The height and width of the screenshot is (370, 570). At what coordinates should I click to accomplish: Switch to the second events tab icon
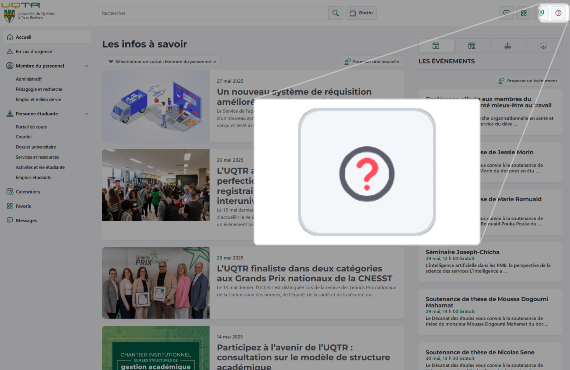(x=471, y=46)
